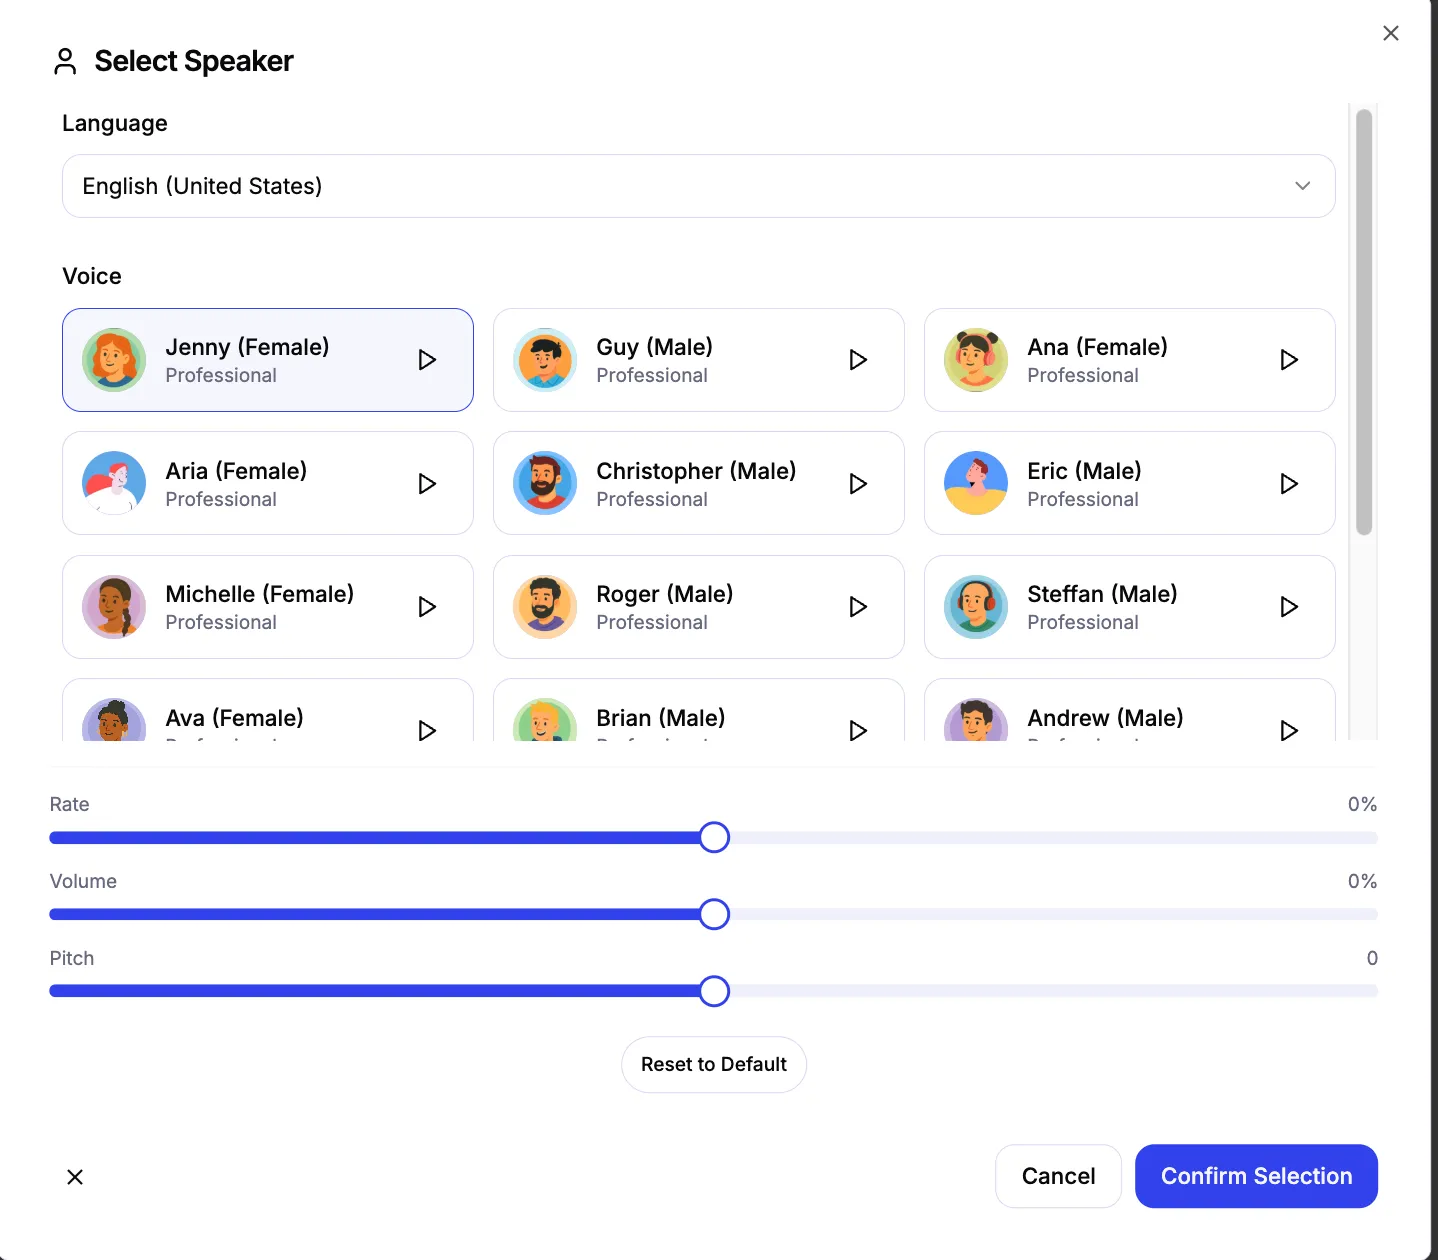The height and width of the screenshot is (1260, 1438).
Task: Click the Pitch slider handle
Action: (x=714, y=991)
